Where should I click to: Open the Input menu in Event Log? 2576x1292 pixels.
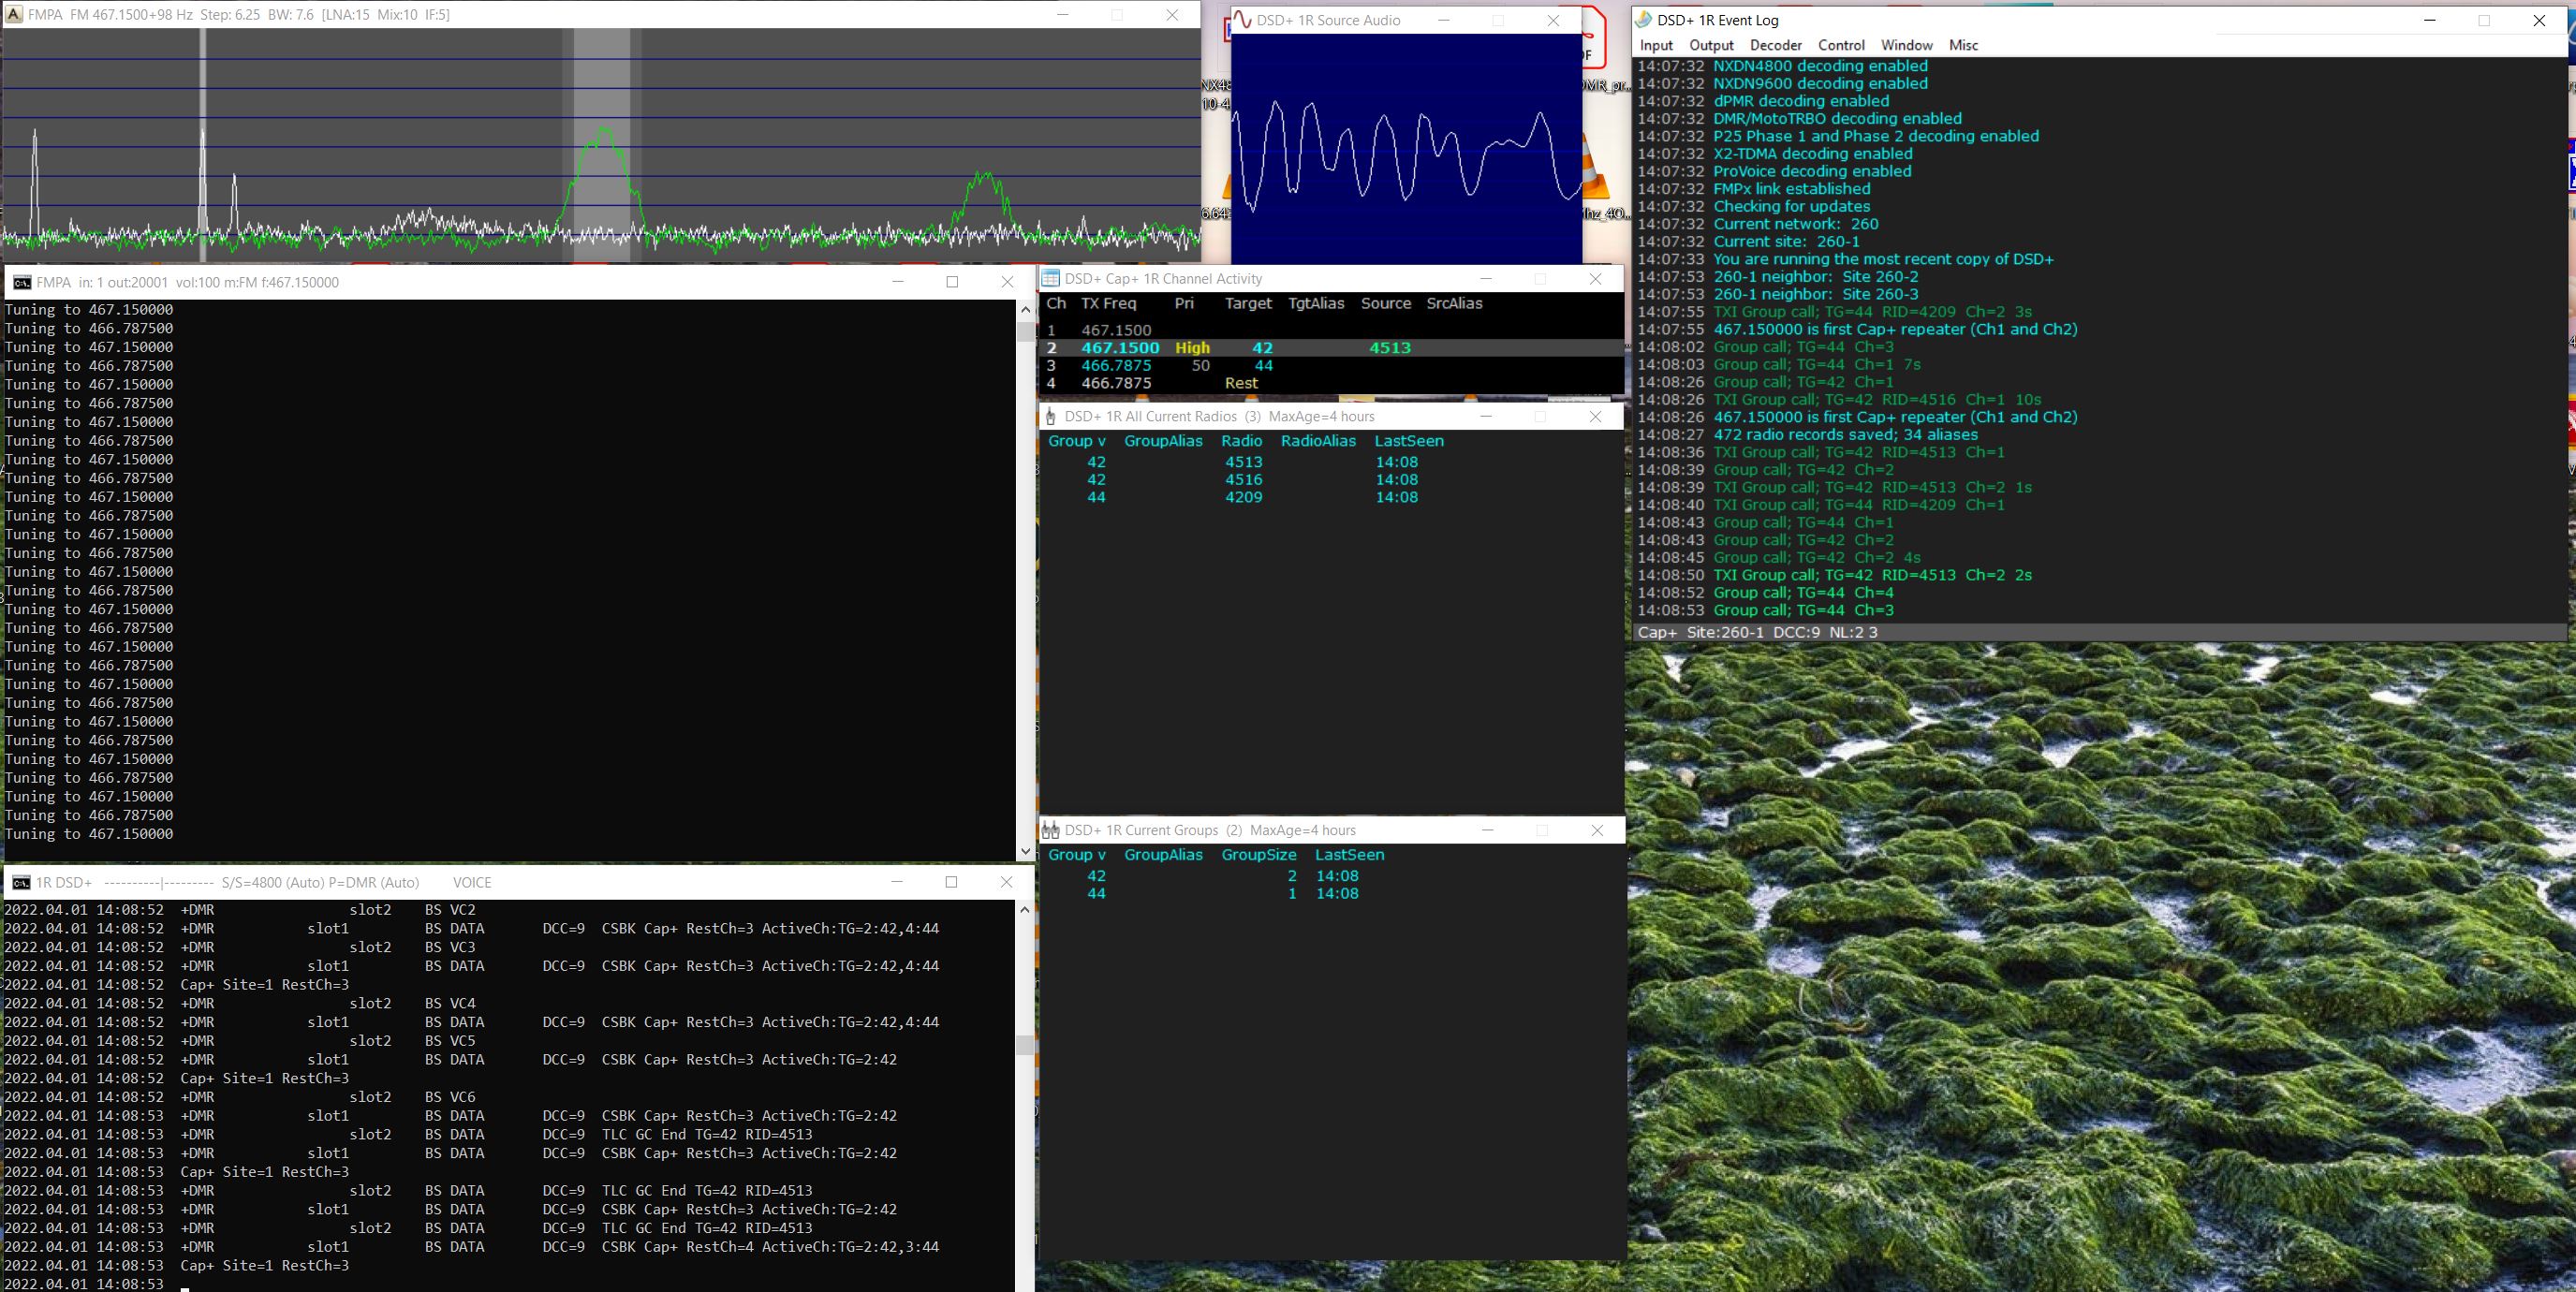[x=1656, y=45]
